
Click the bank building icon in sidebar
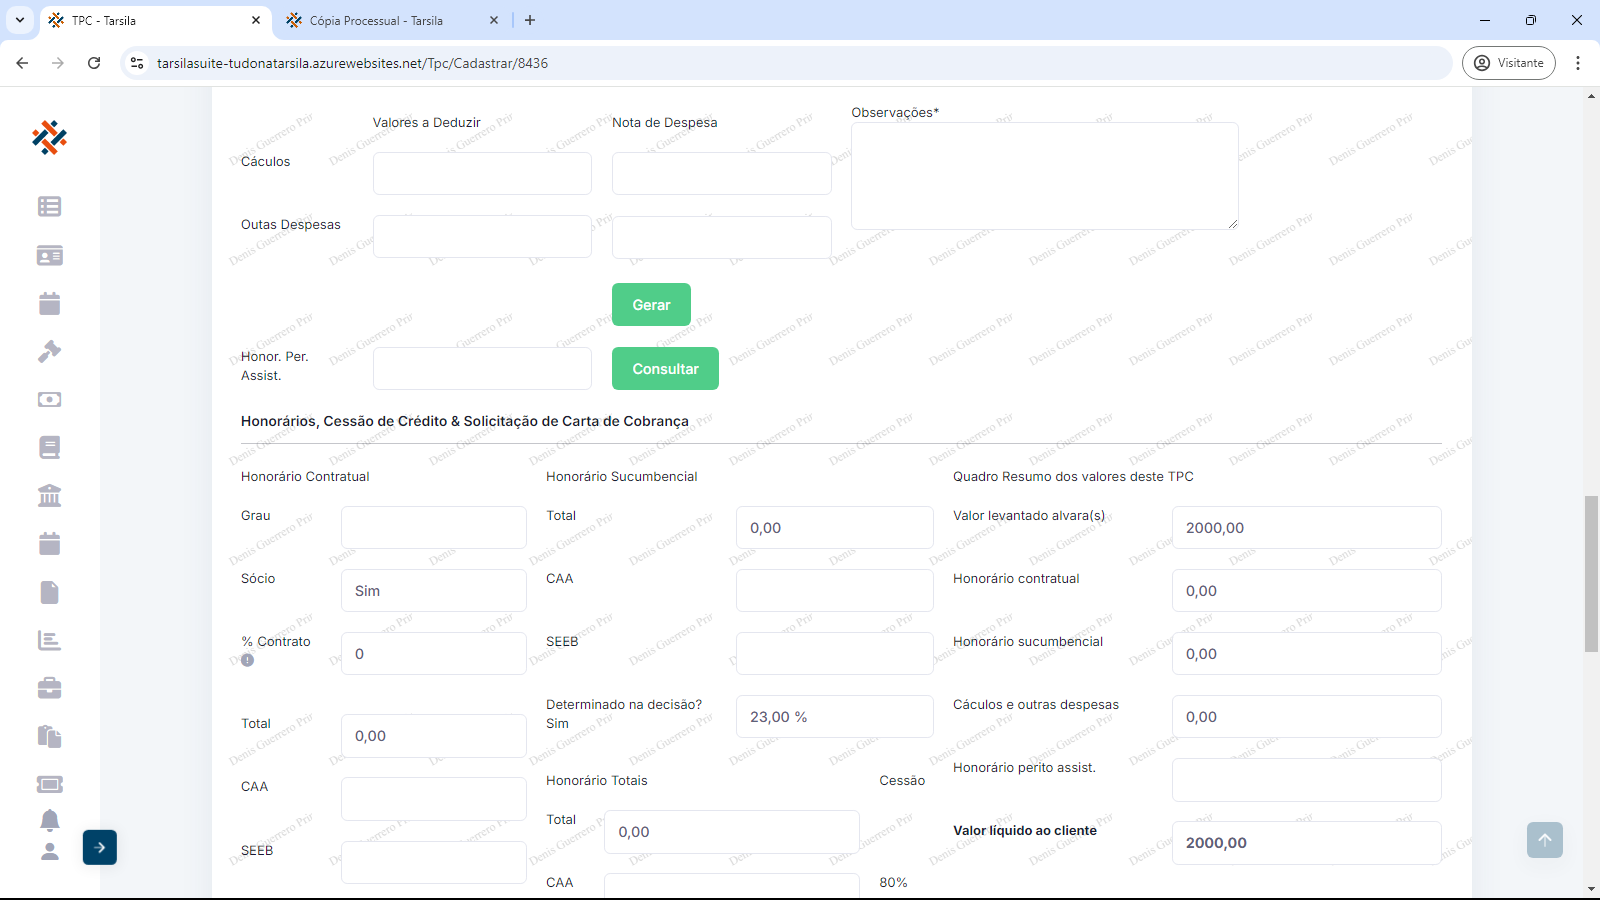point(49,495)
